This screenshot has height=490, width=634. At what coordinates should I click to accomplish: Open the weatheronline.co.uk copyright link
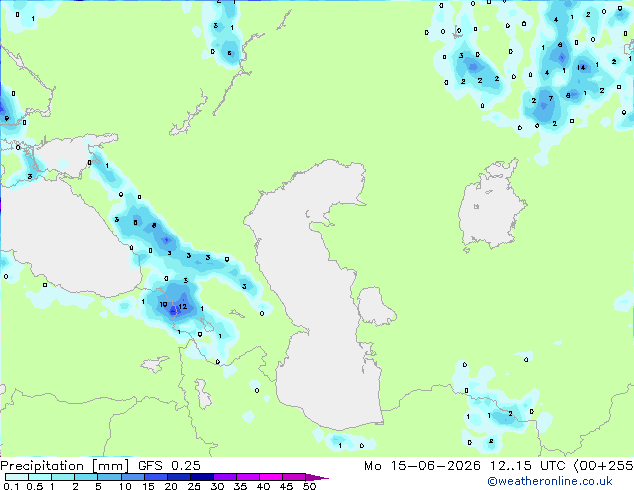pos(550,481)
